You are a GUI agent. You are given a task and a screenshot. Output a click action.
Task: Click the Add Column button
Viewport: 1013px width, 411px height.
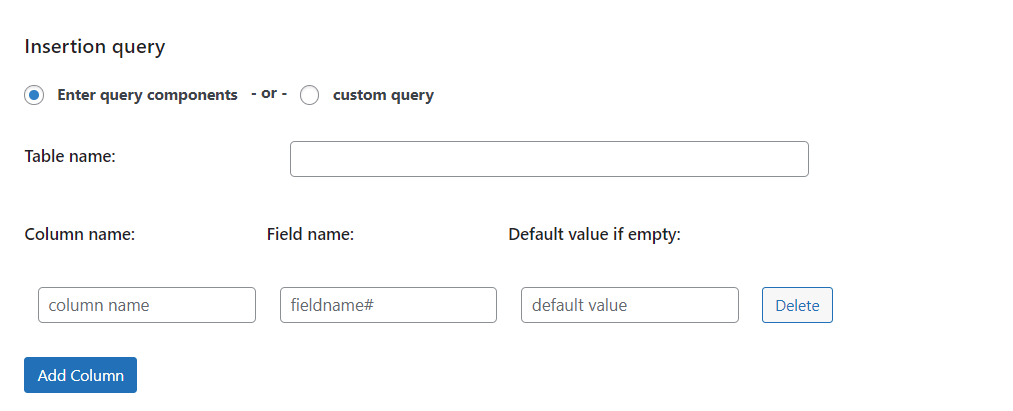click(80, 375)
